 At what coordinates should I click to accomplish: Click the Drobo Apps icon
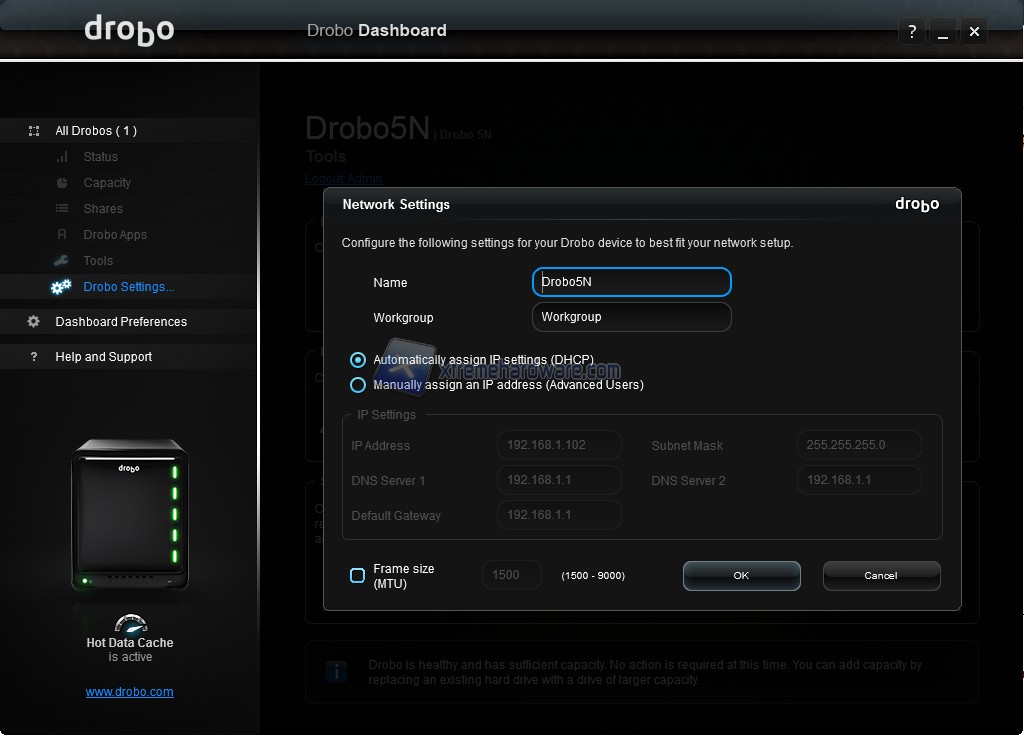(62, 235)
